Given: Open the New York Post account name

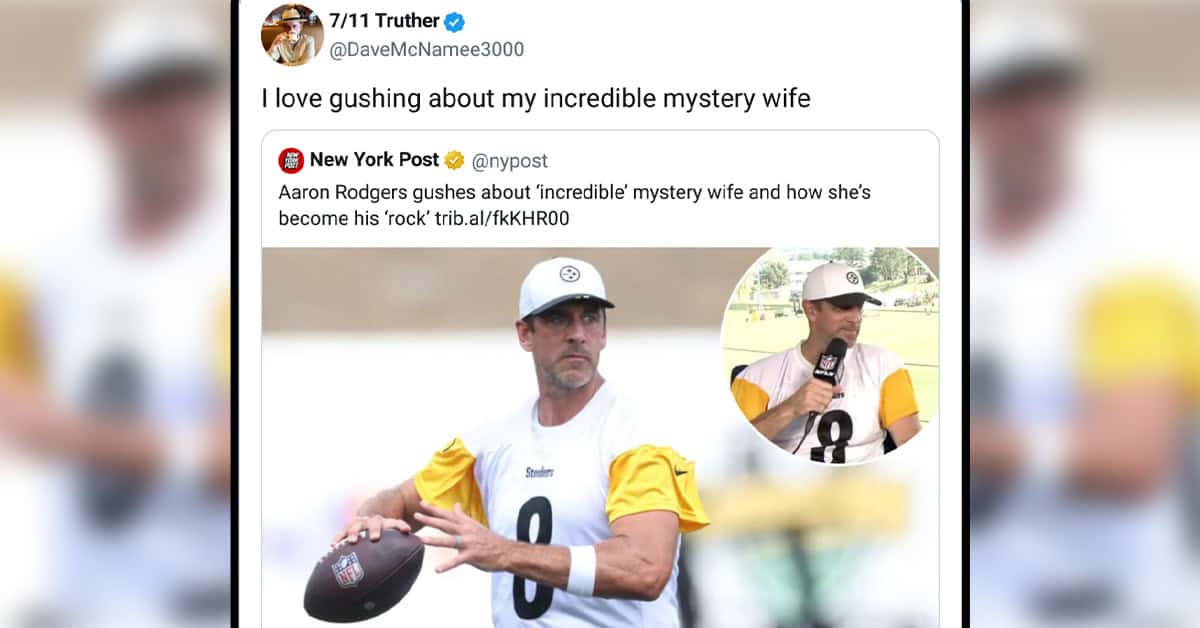Looking at the screenshot, I should tap(374, 160).
